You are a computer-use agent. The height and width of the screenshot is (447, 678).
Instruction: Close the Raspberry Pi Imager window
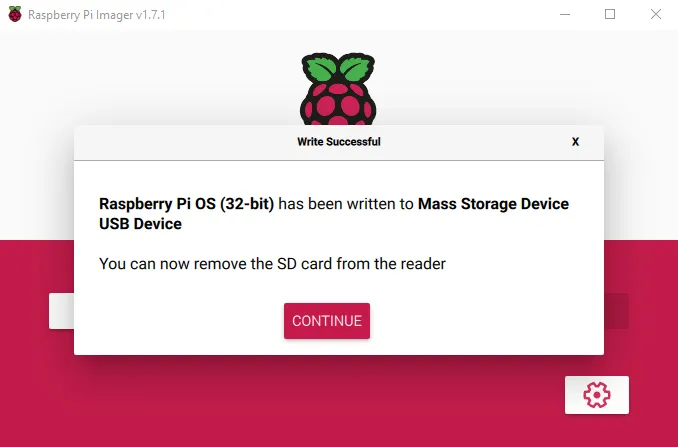click(x=656, y=14)
